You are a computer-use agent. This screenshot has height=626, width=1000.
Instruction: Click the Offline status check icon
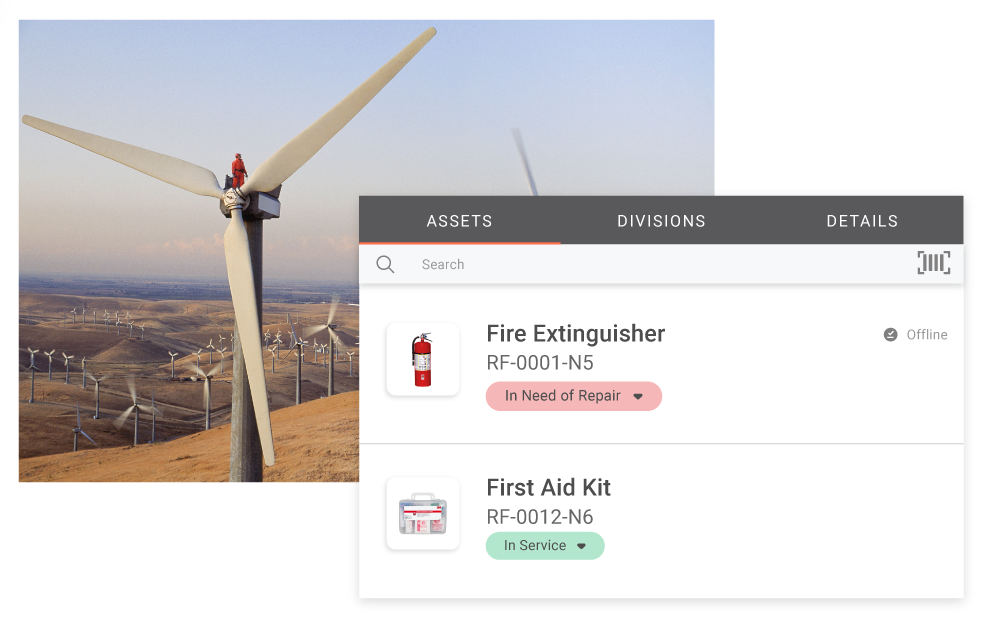(890, 335)
